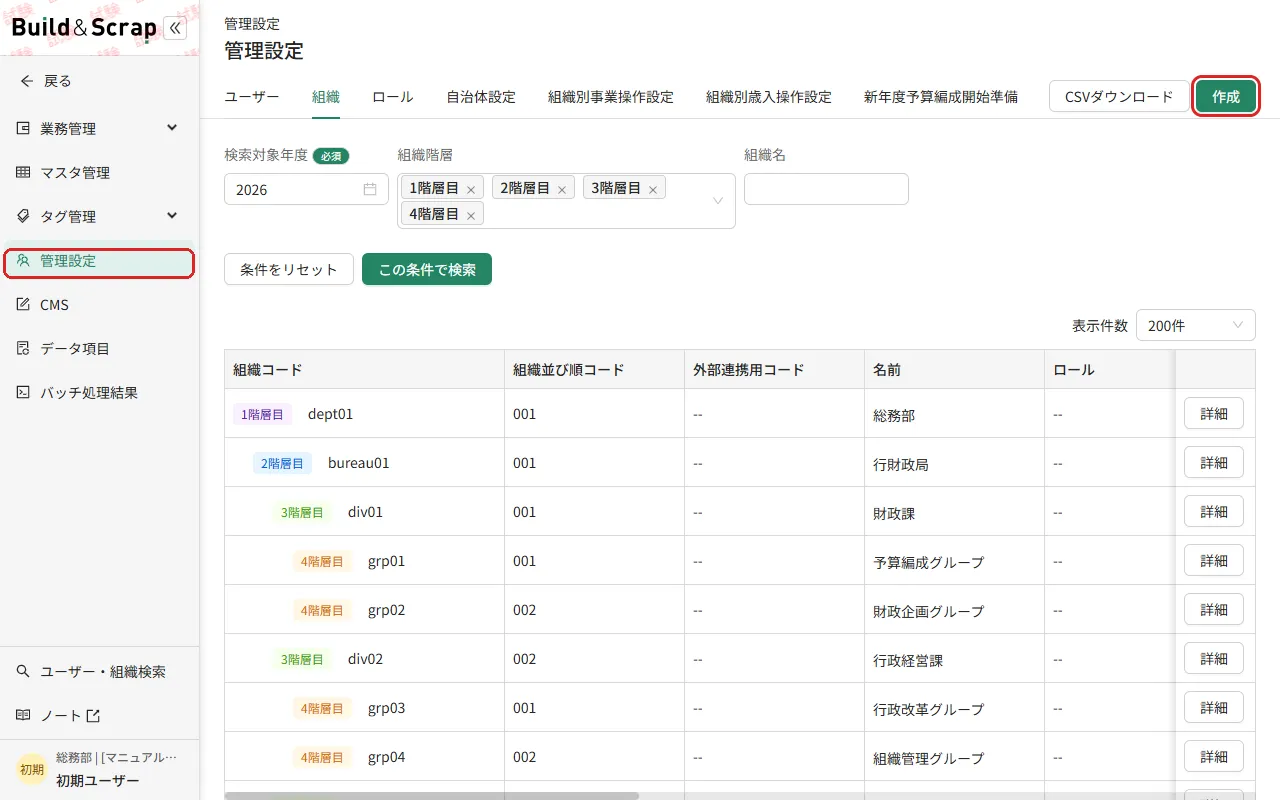The image size is (1280, 800).
Task: Open 詳細 for 行政改革グループ row
Action: [1214, 708]
